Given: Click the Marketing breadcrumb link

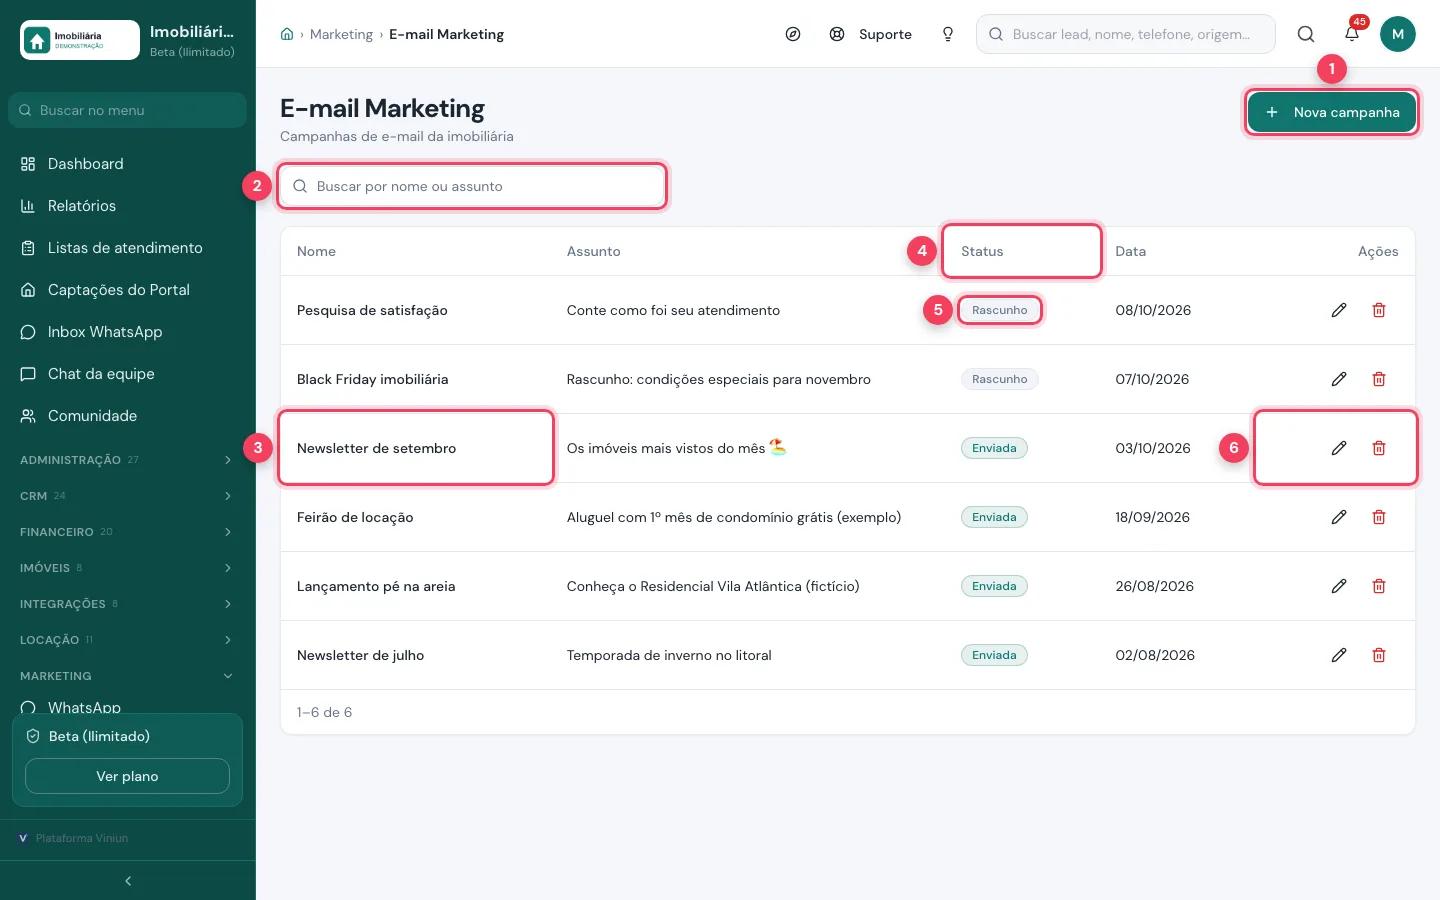Looking at the screenshot, I should 341,34.
